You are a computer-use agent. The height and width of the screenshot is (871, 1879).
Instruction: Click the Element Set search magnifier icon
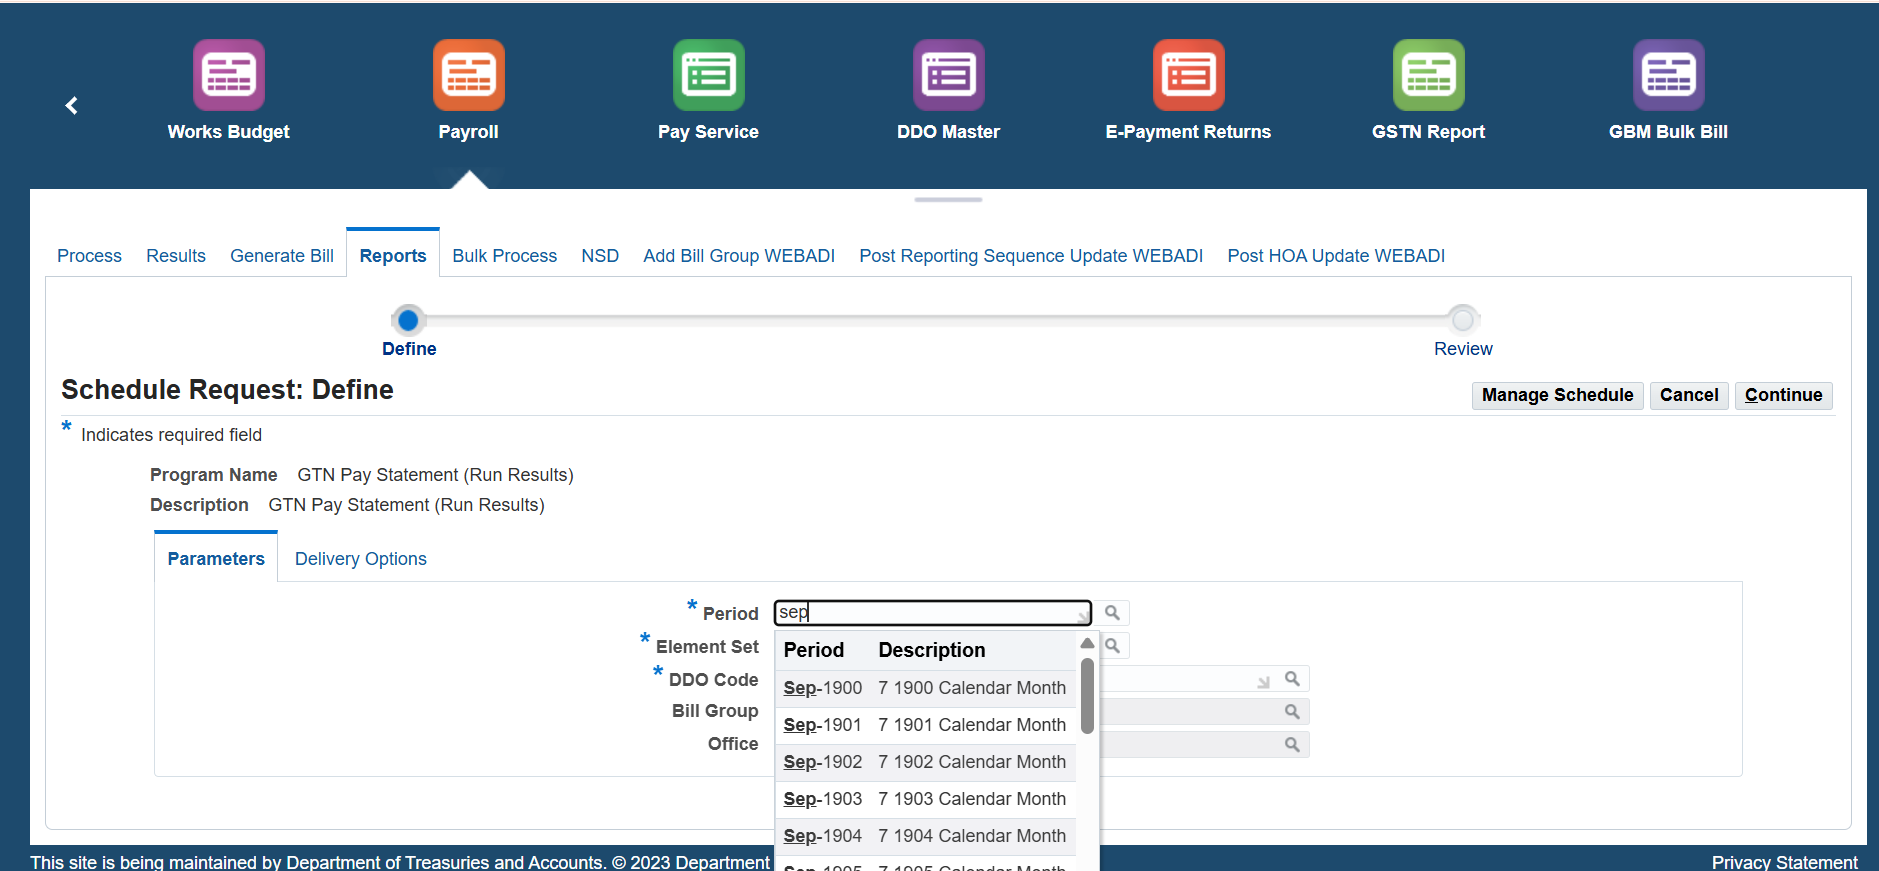(x=1114, y=646)
